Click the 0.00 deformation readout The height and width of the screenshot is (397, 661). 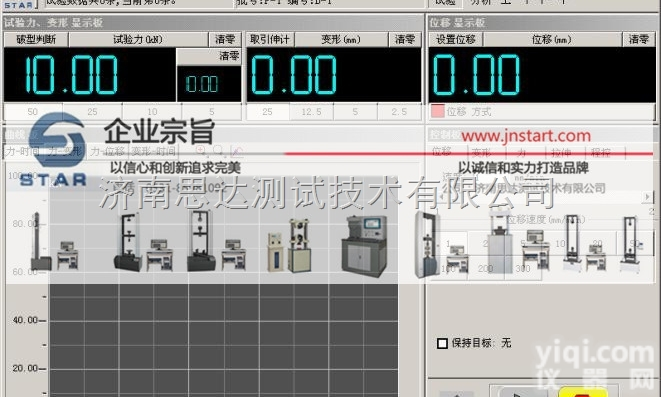[x=294, y=75]
